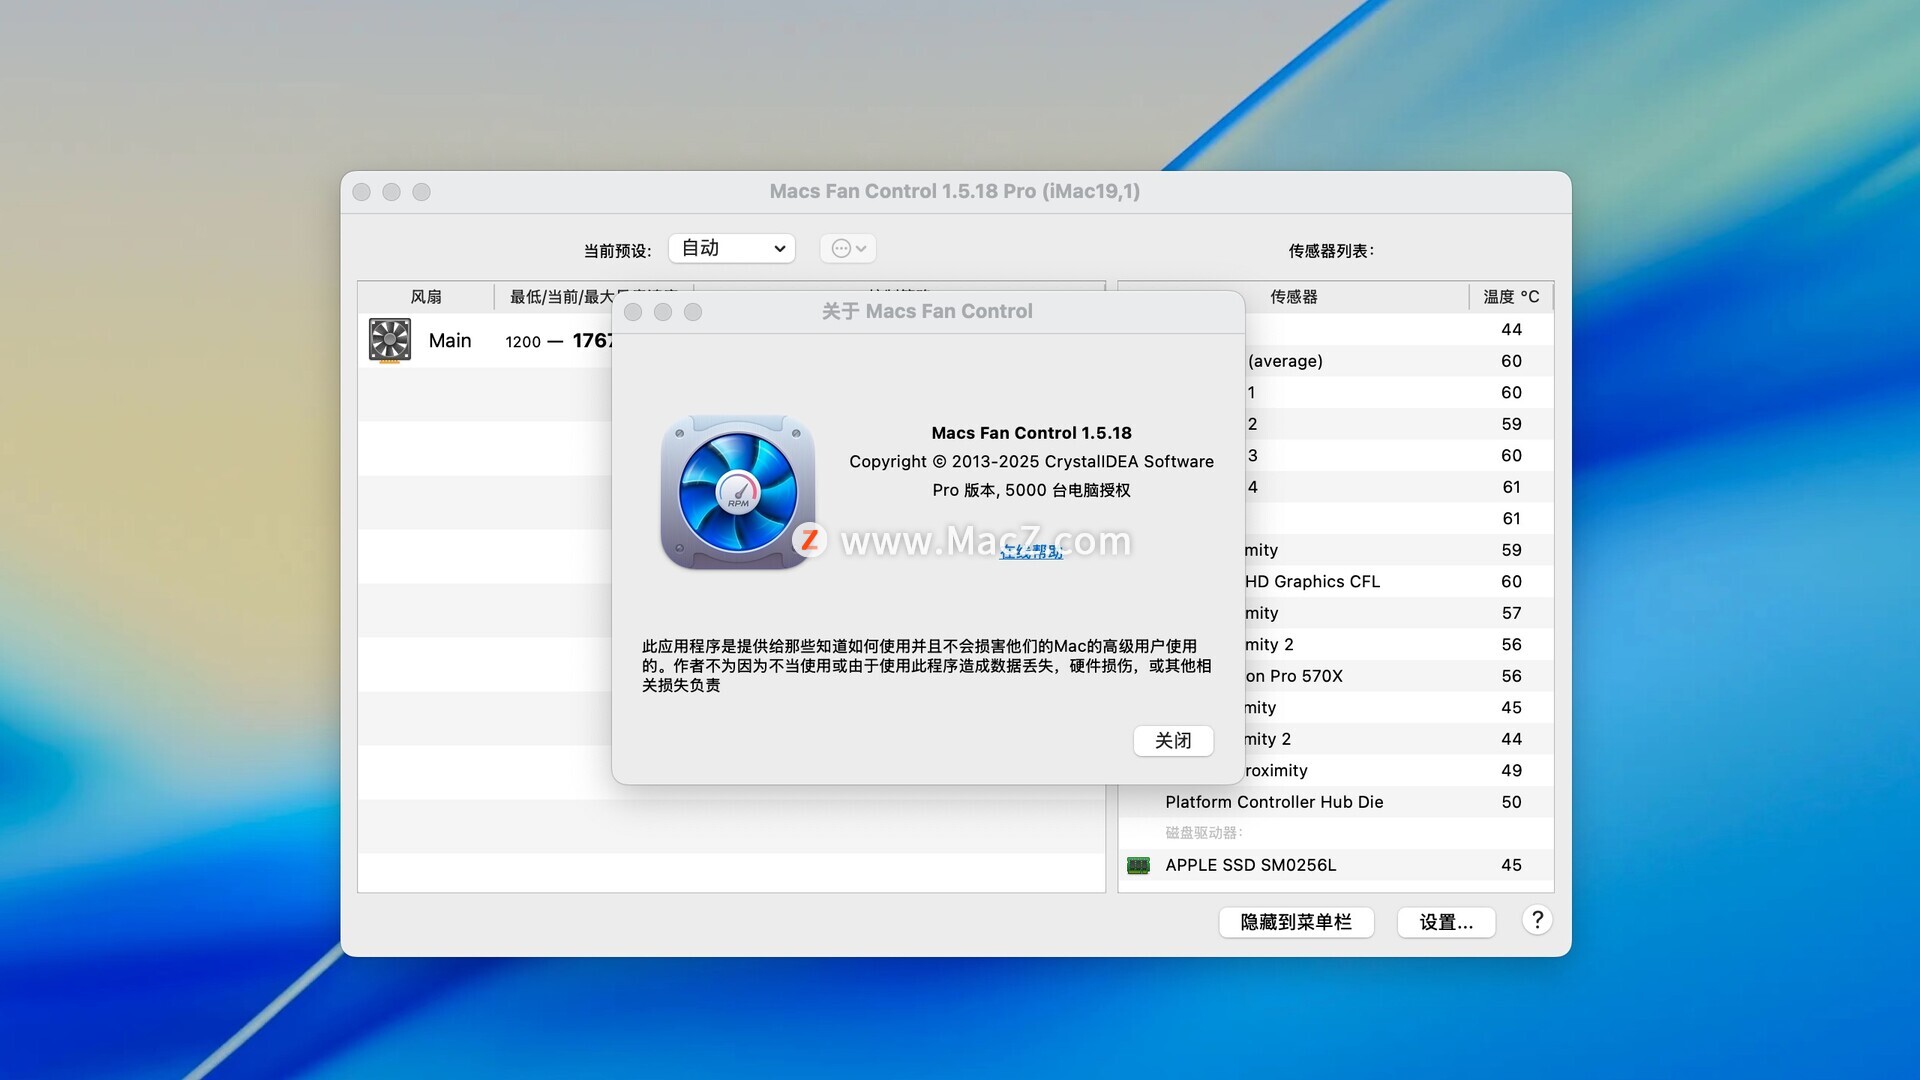The height and width of the screenshot is (1080, 1920).
Task: Select the Platform Controller Hub Die row
Action: pyautogui.click(x=1274, y=802)
